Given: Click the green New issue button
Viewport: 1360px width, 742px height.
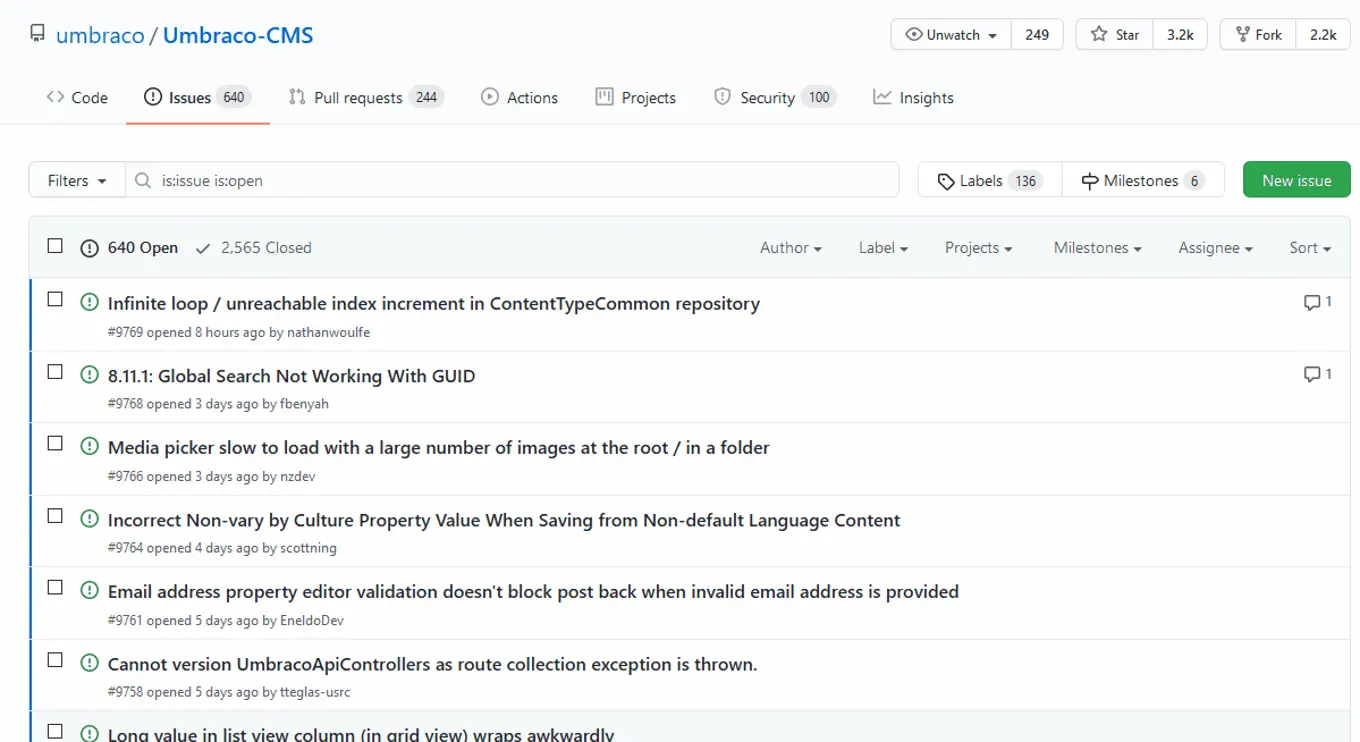Looking at the screenshot, I should pyautogui.click(x=1296, y=180).
